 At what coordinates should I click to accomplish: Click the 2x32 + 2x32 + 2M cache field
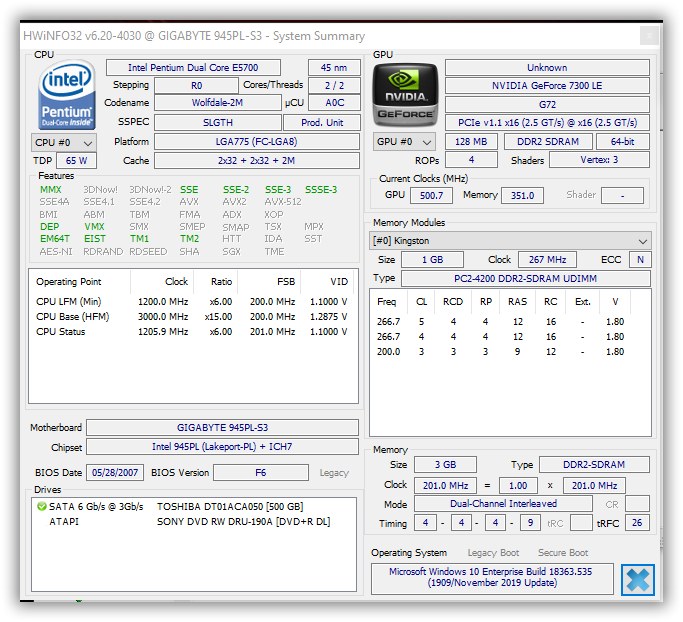pyautogui.click(x=257, y=160)
